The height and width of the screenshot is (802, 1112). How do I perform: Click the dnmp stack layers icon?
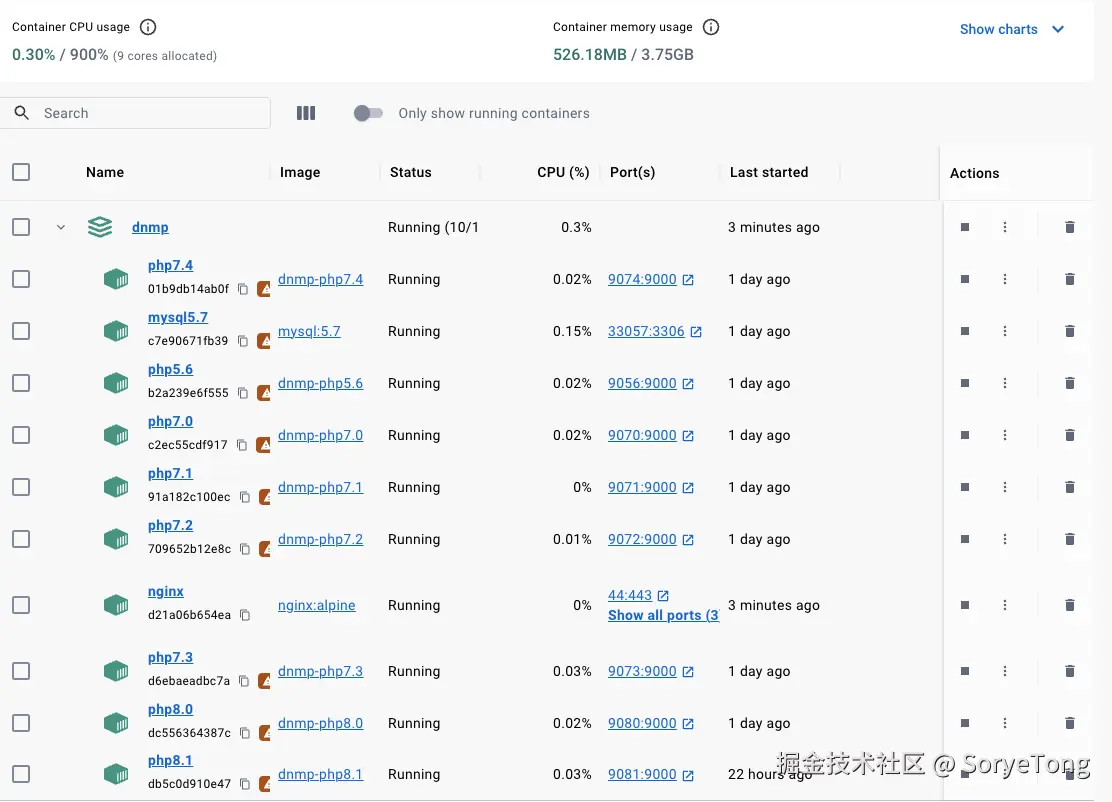coord(100,227)
